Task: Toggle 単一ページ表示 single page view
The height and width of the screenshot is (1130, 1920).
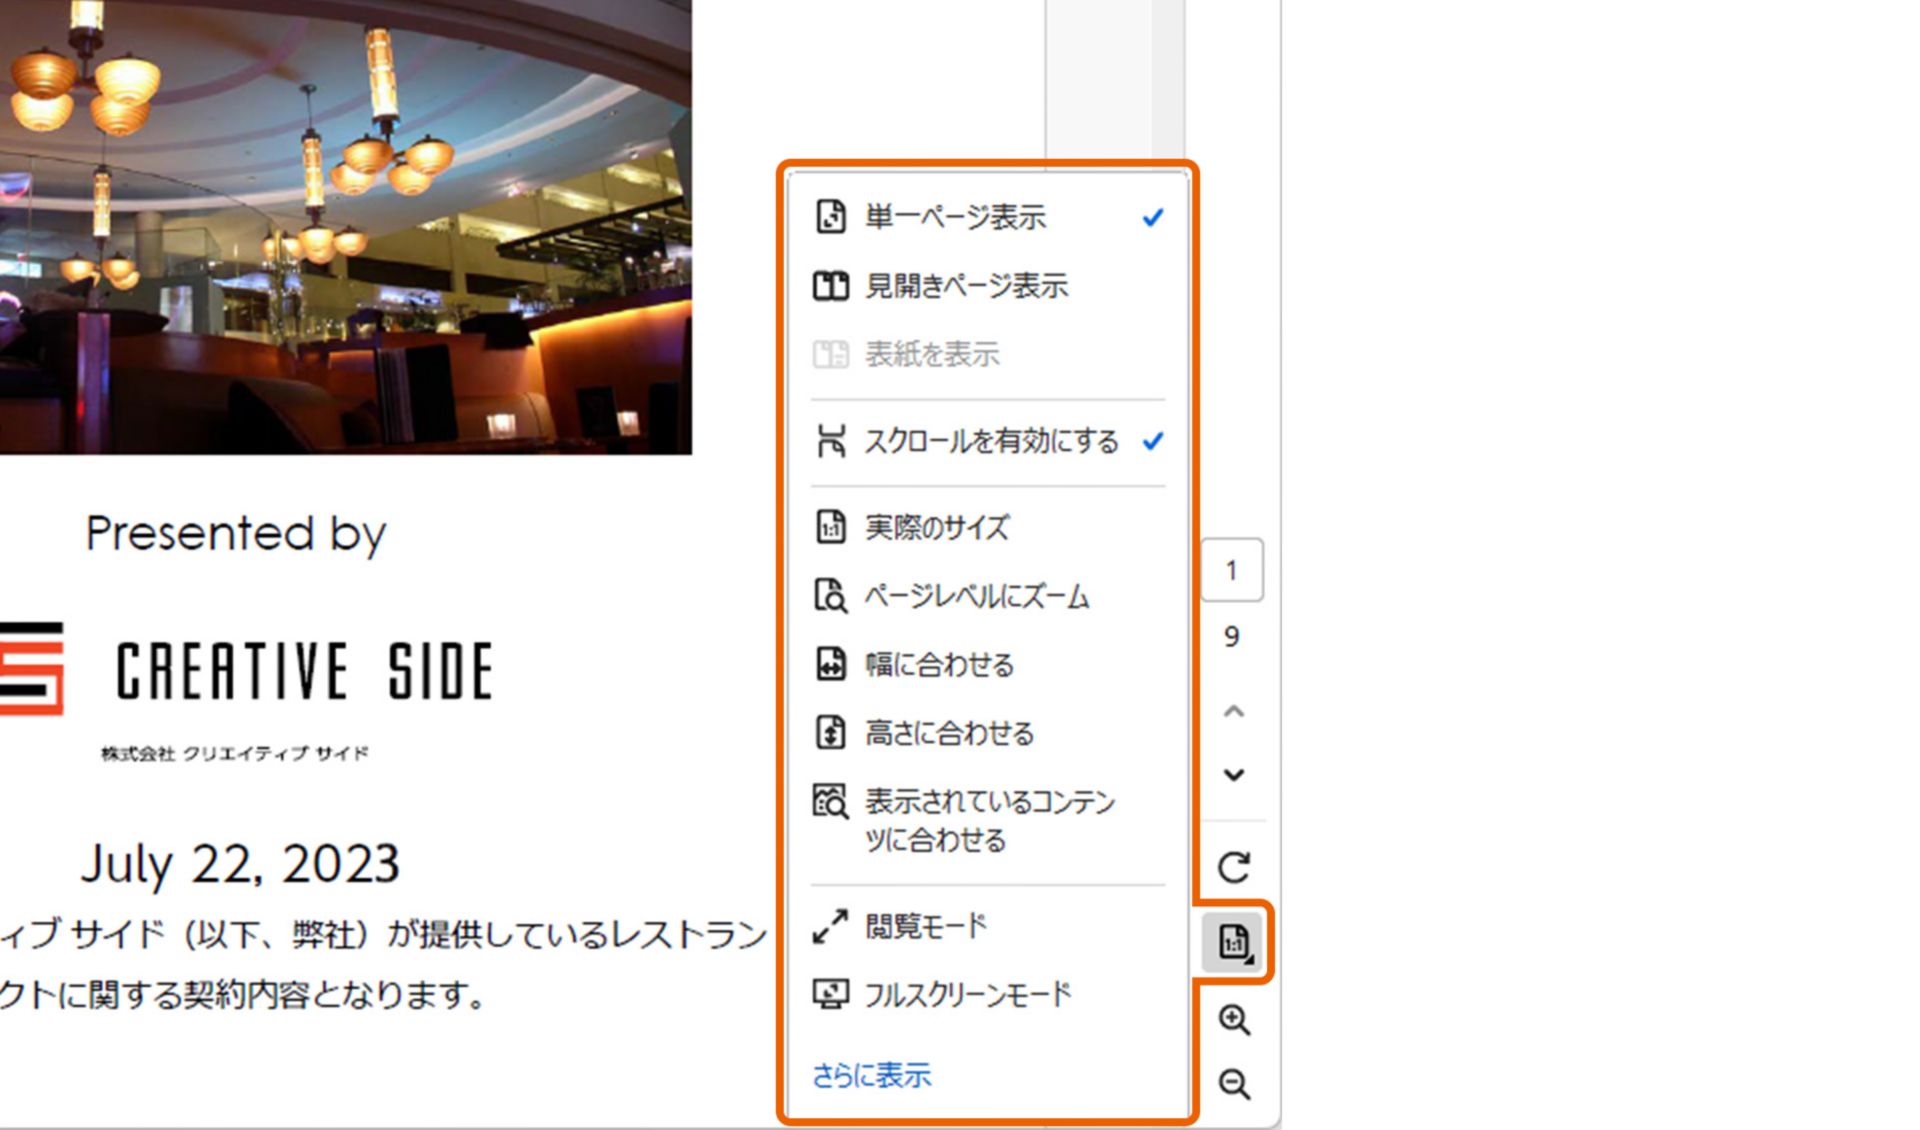Action: point(955,217)
